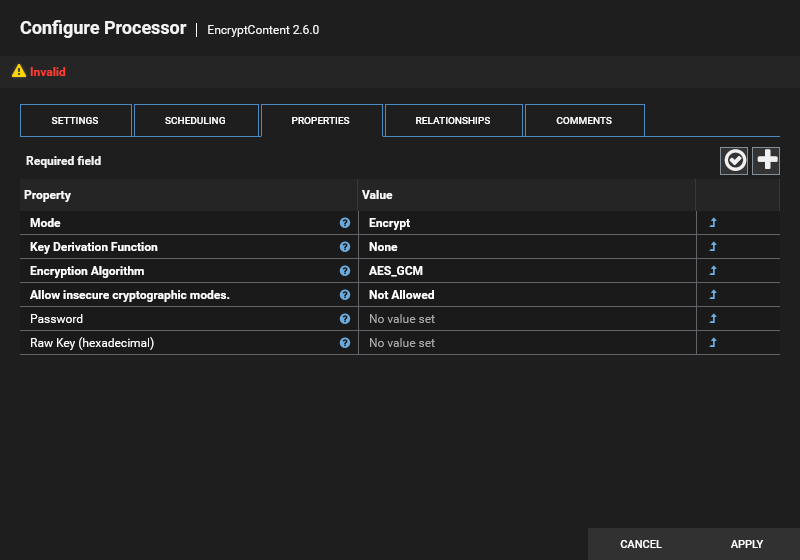Edit the Not Allowed value
Image resolution: width=800 pixels, height=560 pixels.
pyautogui.click(x=528, y=295)
